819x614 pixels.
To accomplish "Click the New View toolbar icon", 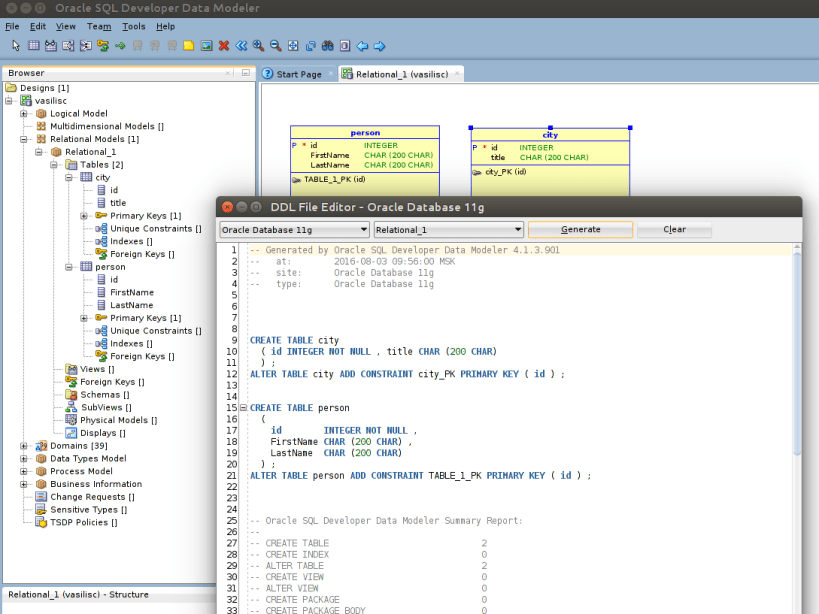I will coord(50,46).
